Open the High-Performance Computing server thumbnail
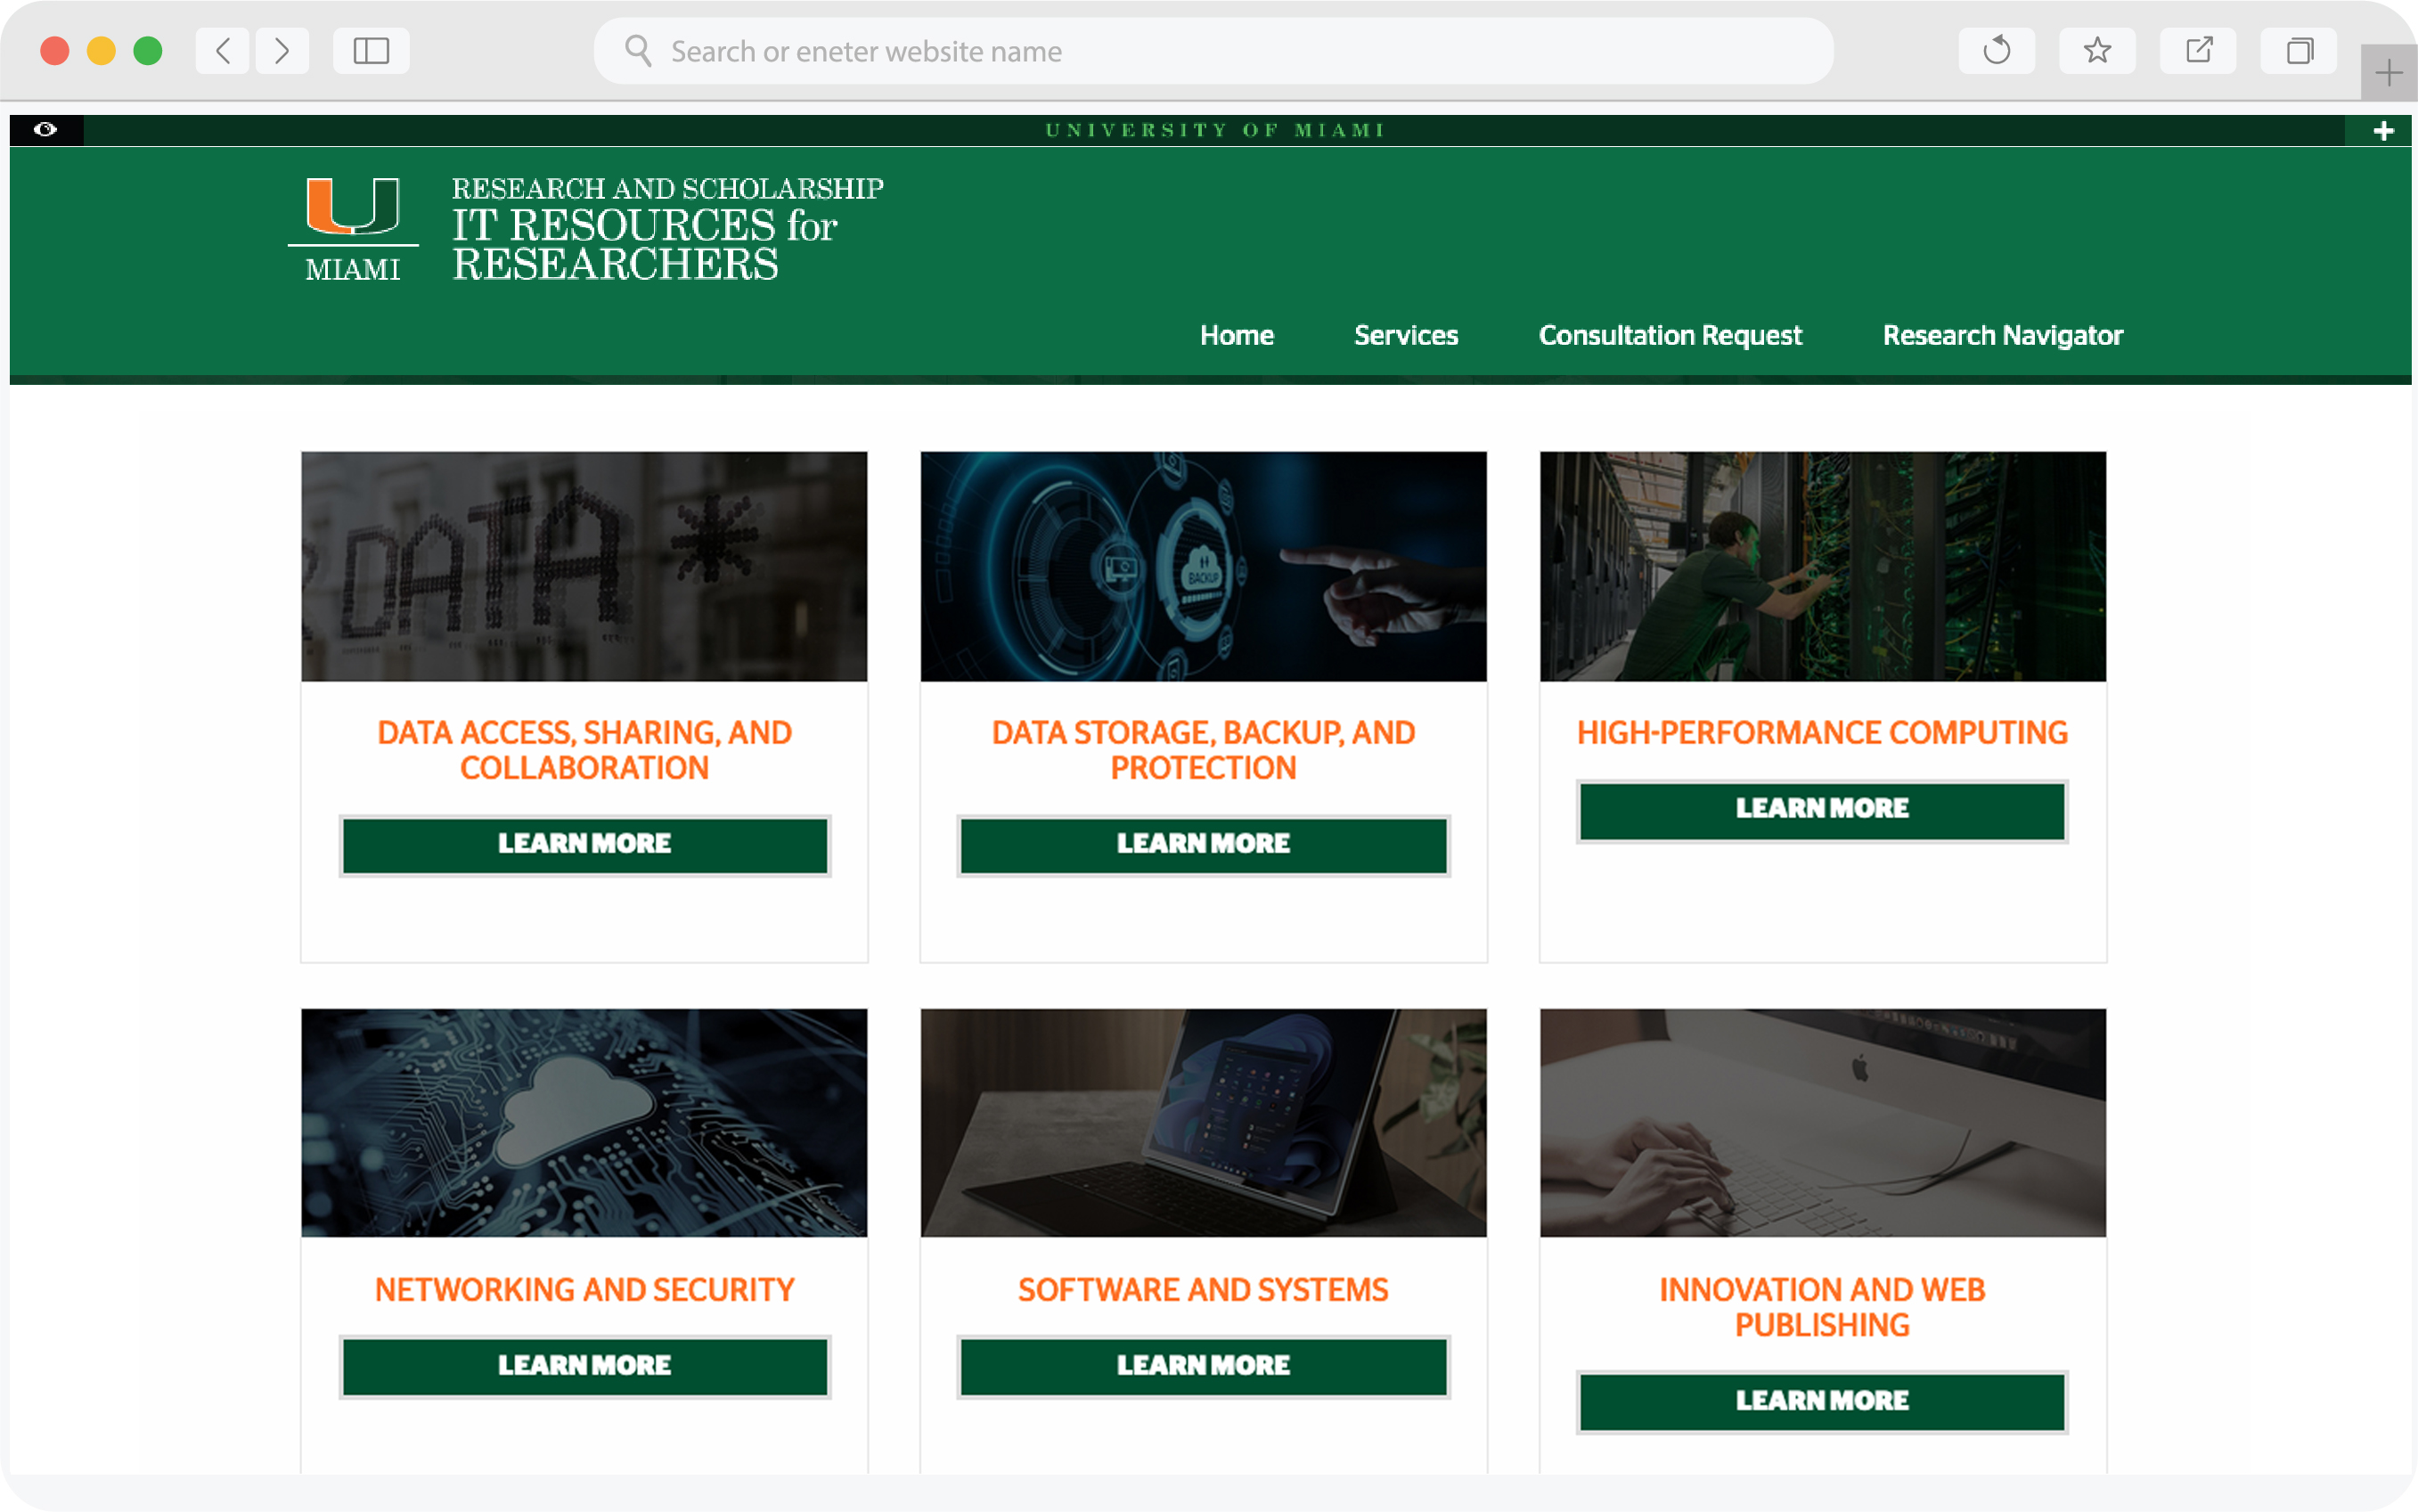This screenshot has height=1512, width=2418. click(x=1822, y=566)
